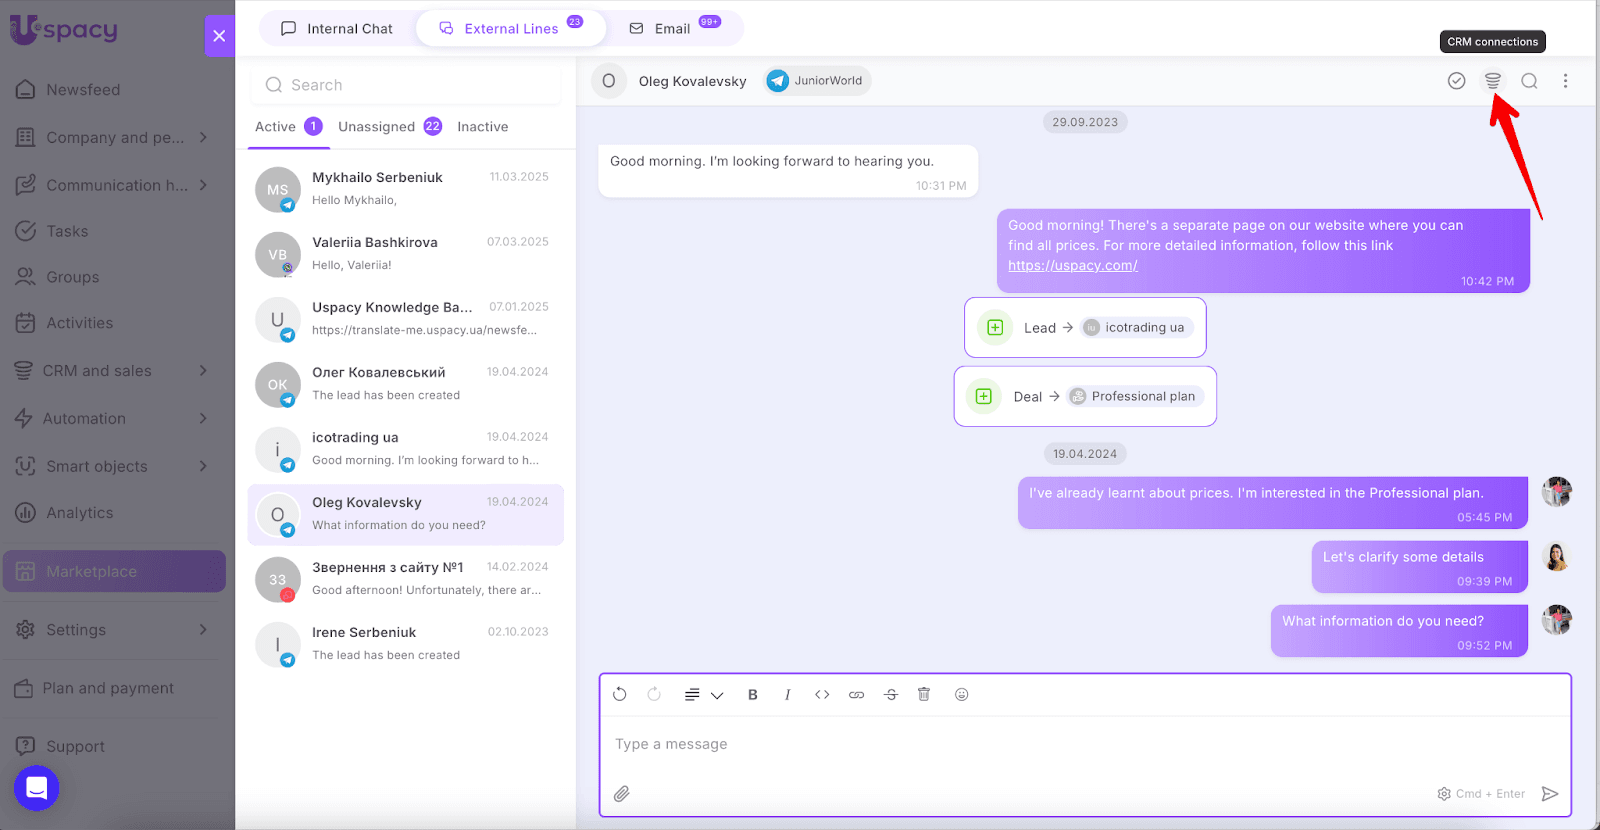Attach a file with paperclip icon

[622, 794]
